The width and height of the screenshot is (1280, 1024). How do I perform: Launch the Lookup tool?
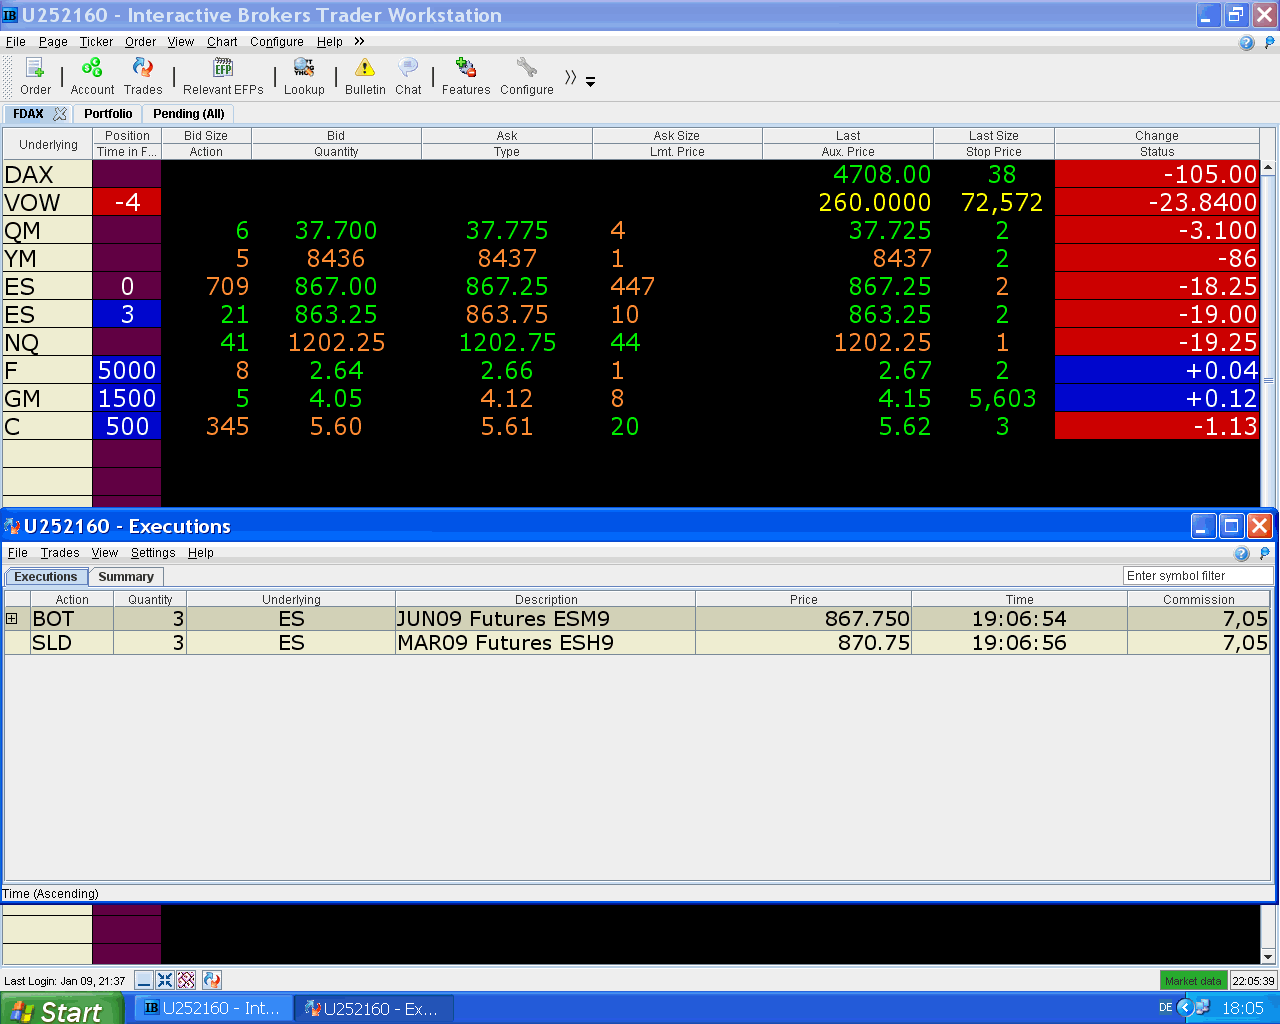[x=304, y=76]
